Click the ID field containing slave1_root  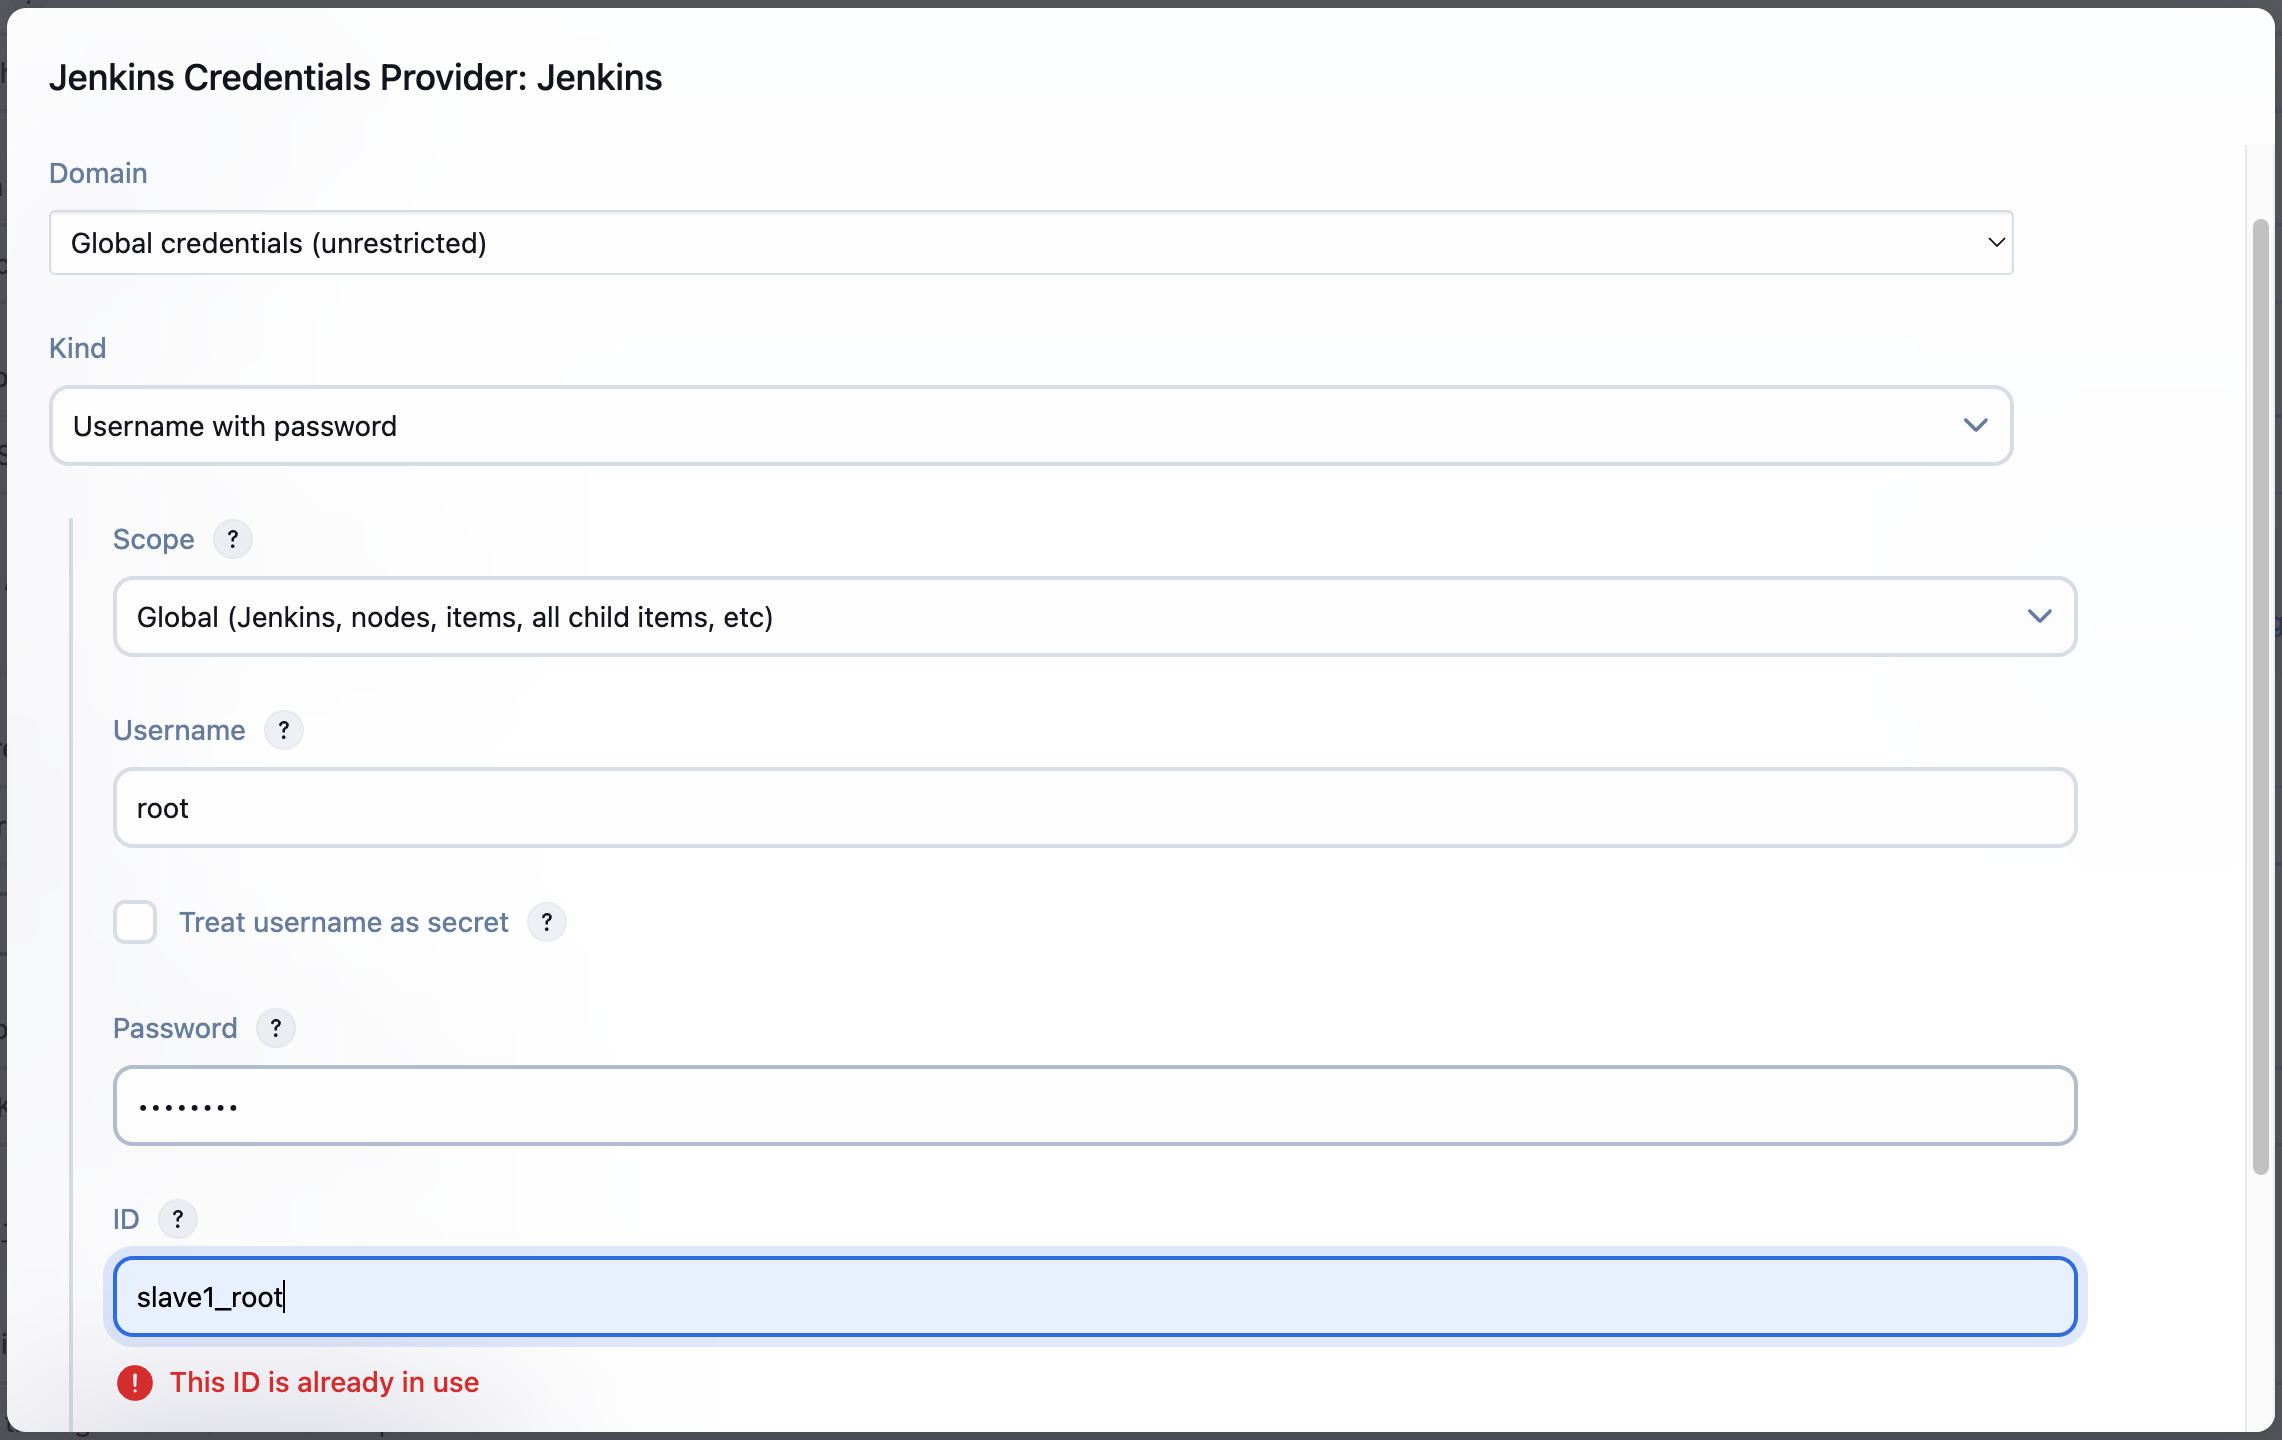(x=1095, y=1297)
